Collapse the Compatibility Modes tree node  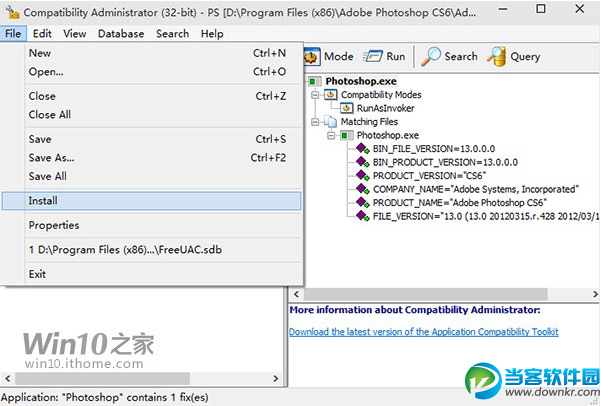(x=315, y=95)
